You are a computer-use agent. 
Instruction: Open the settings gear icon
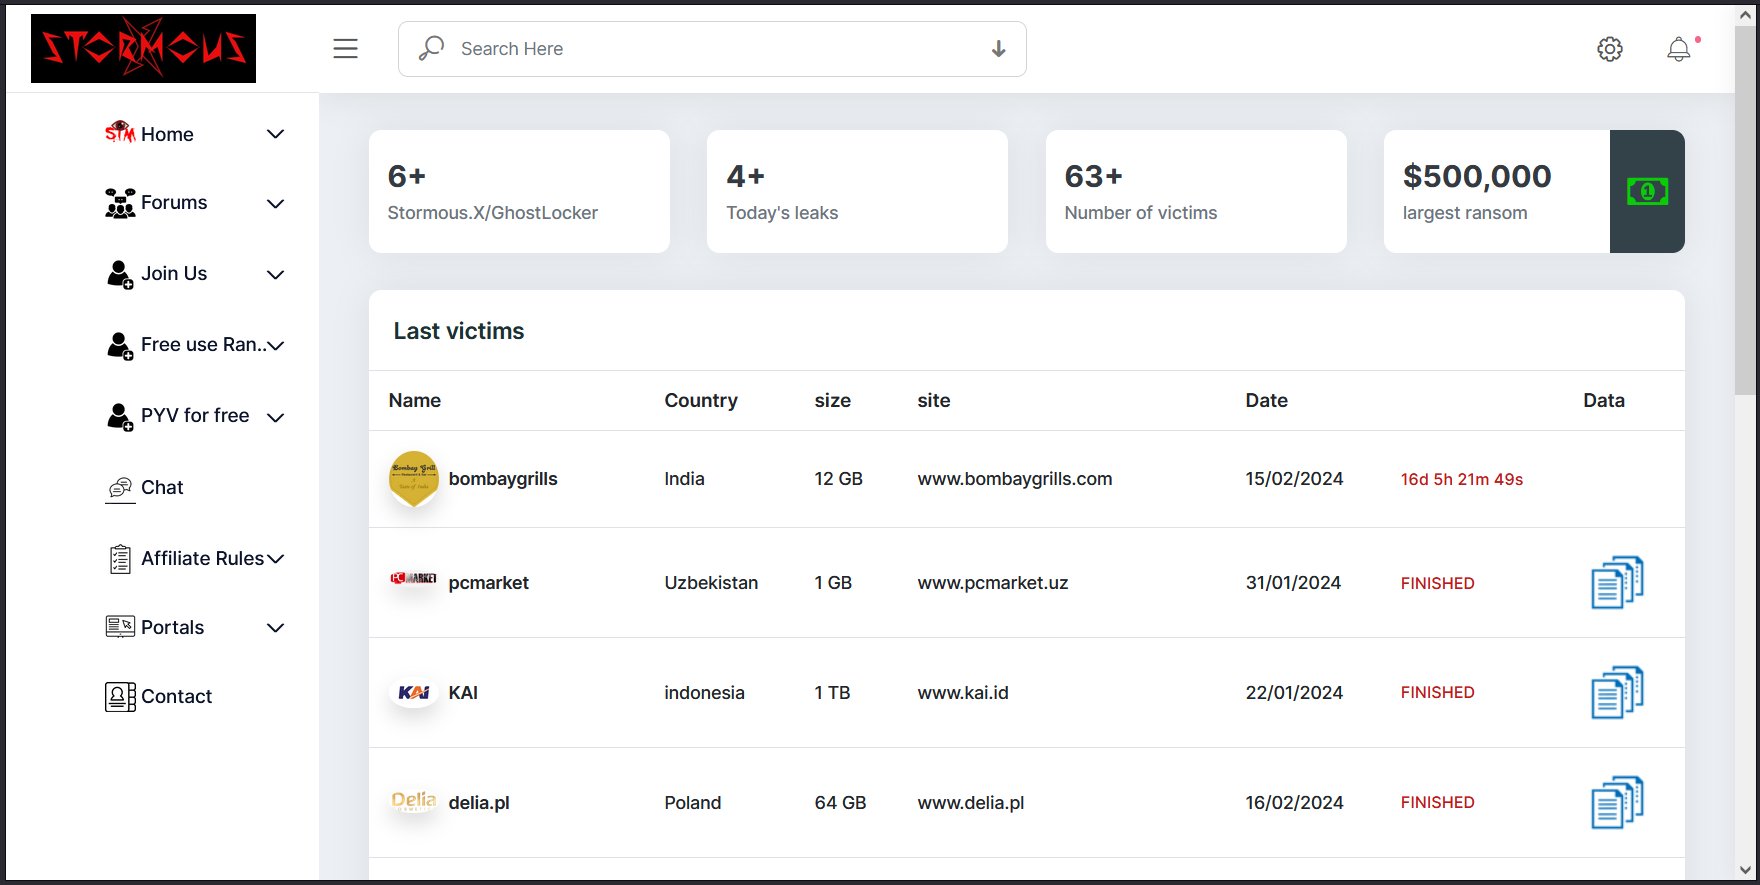click(x=1610, y=49)
